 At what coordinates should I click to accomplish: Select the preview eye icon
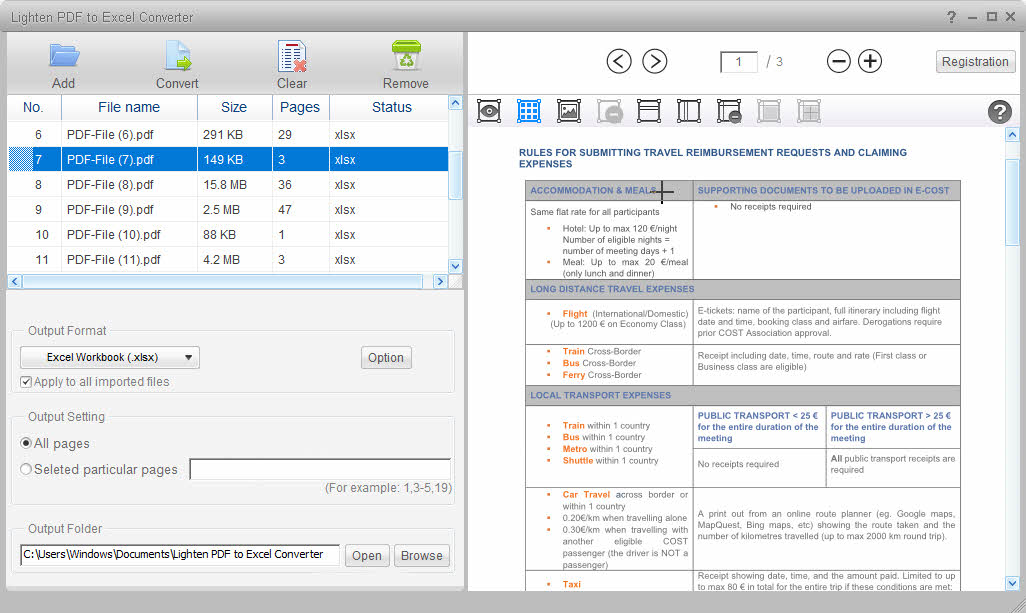[488, 111]
